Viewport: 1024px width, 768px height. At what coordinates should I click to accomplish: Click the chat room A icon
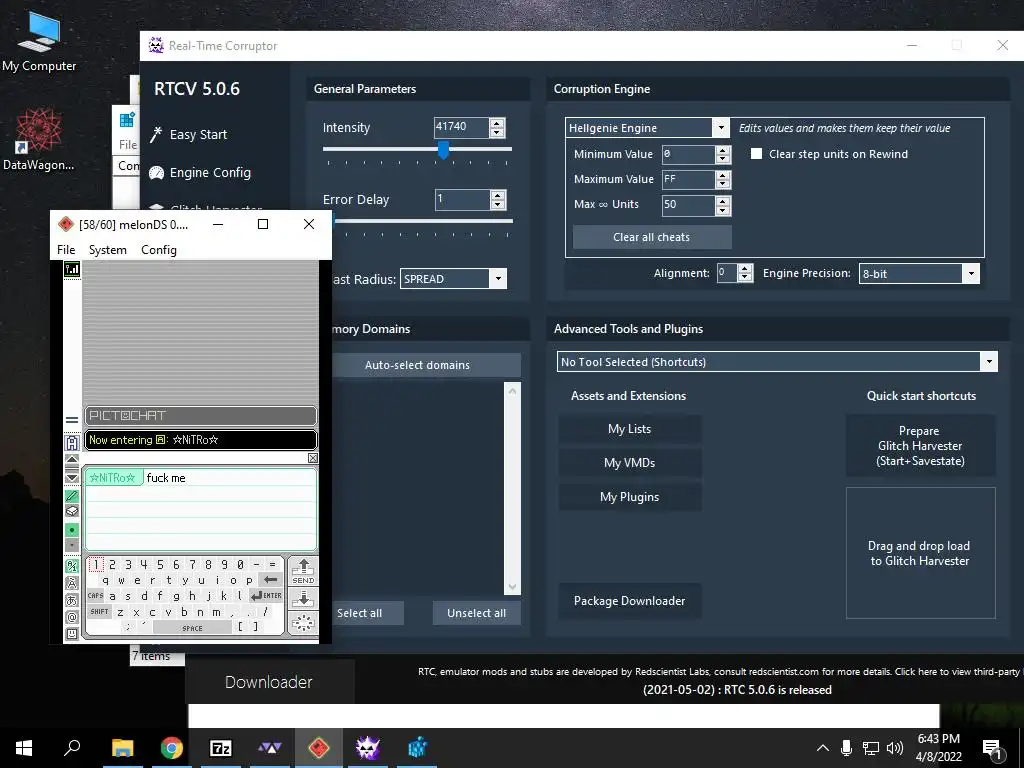tap(72, 442)
